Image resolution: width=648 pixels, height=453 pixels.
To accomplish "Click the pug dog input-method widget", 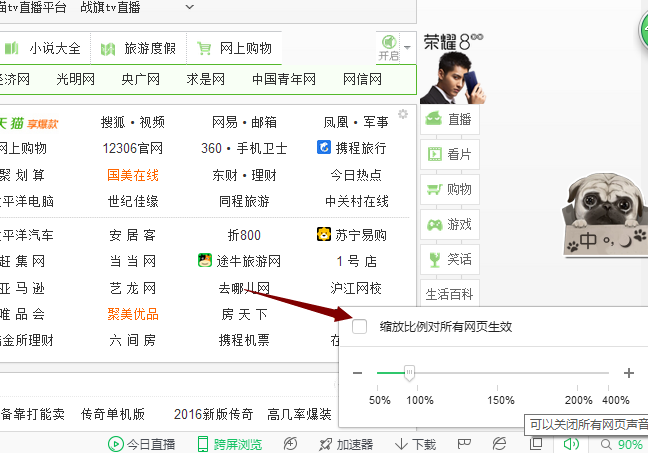I will (x=605, y=214).
